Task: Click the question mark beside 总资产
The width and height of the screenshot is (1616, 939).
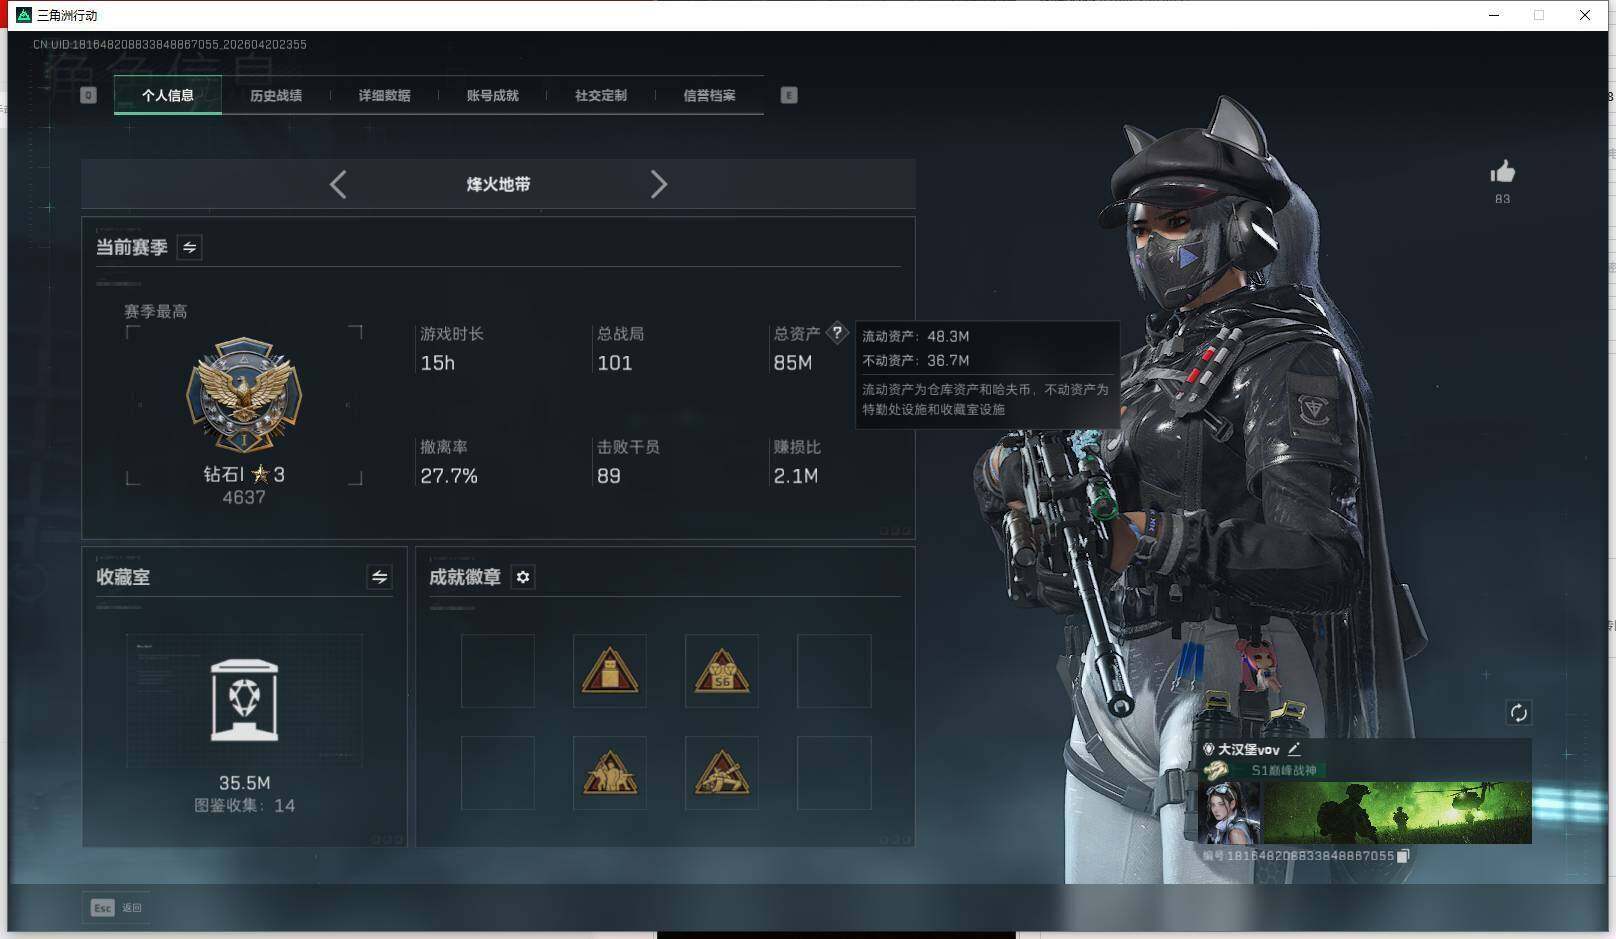Action: click(837, 333)
